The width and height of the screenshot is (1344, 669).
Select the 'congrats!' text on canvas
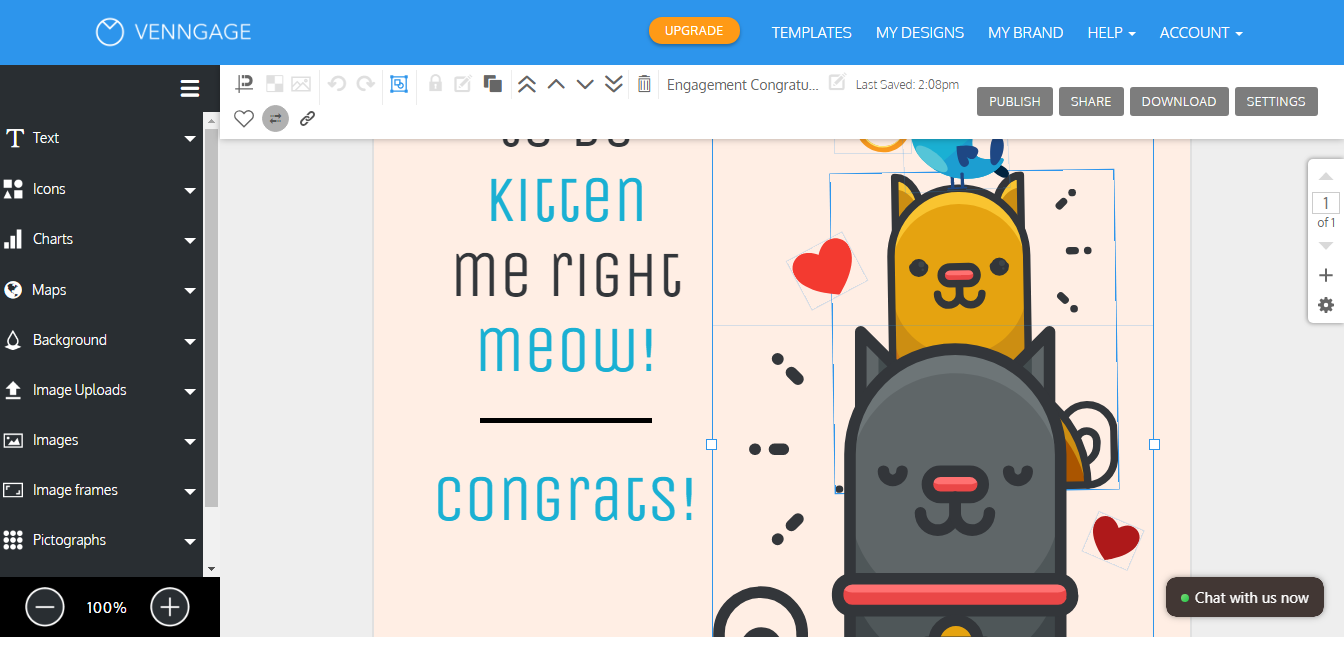566,497
